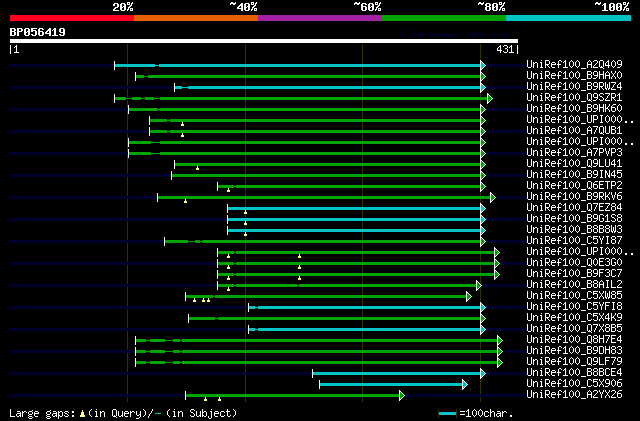Screen dimensions: 640x421
Task: Click the BP056419 query name label
Action: click(x=38, y=32)
